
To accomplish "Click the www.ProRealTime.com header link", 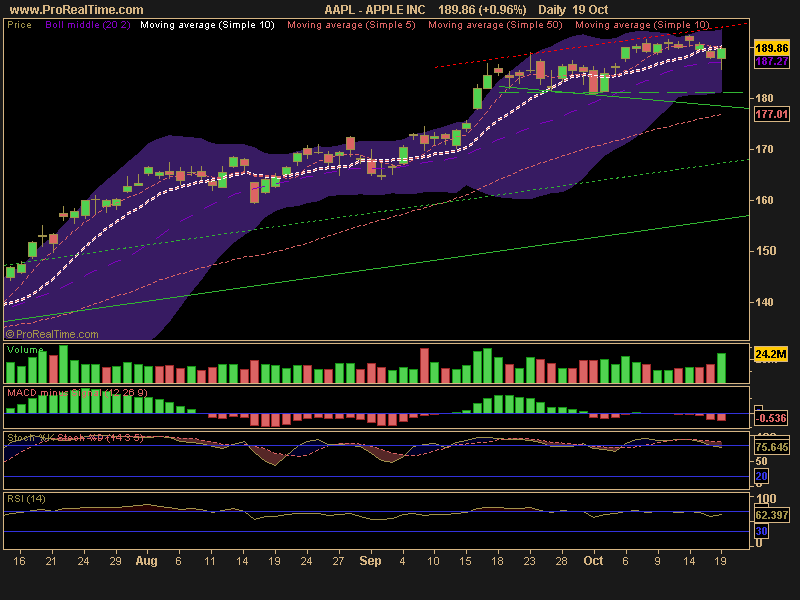I will pos(77,10).
